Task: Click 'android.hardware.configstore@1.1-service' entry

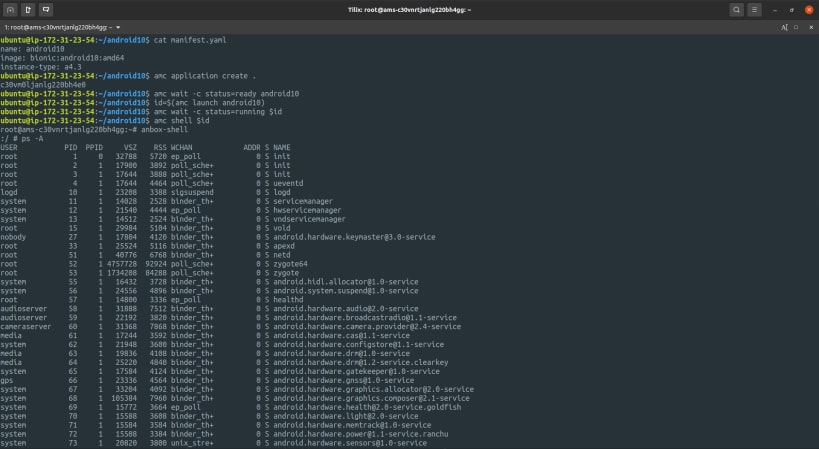Action: pyautogui.click(x=358, y=345)
